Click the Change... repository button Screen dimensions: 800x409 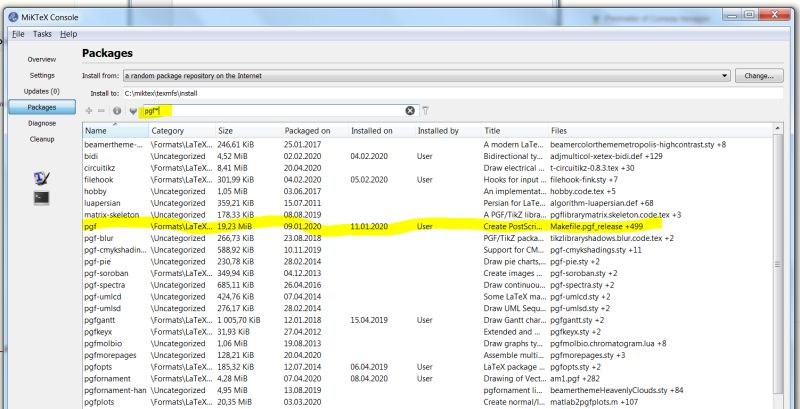click(759, 75)
